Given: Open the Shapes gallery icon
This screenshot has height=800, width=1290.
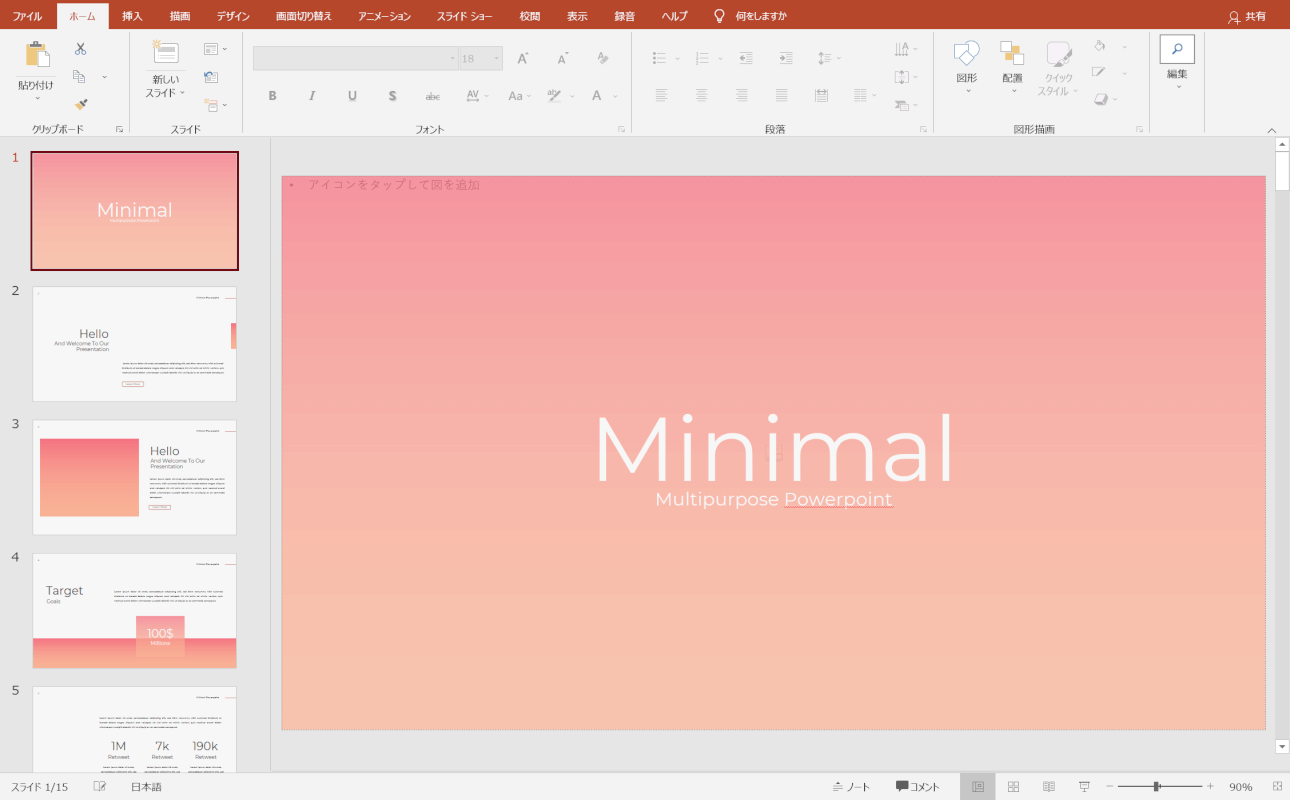Looking at the screenshot, I should (x=966, y=54).
